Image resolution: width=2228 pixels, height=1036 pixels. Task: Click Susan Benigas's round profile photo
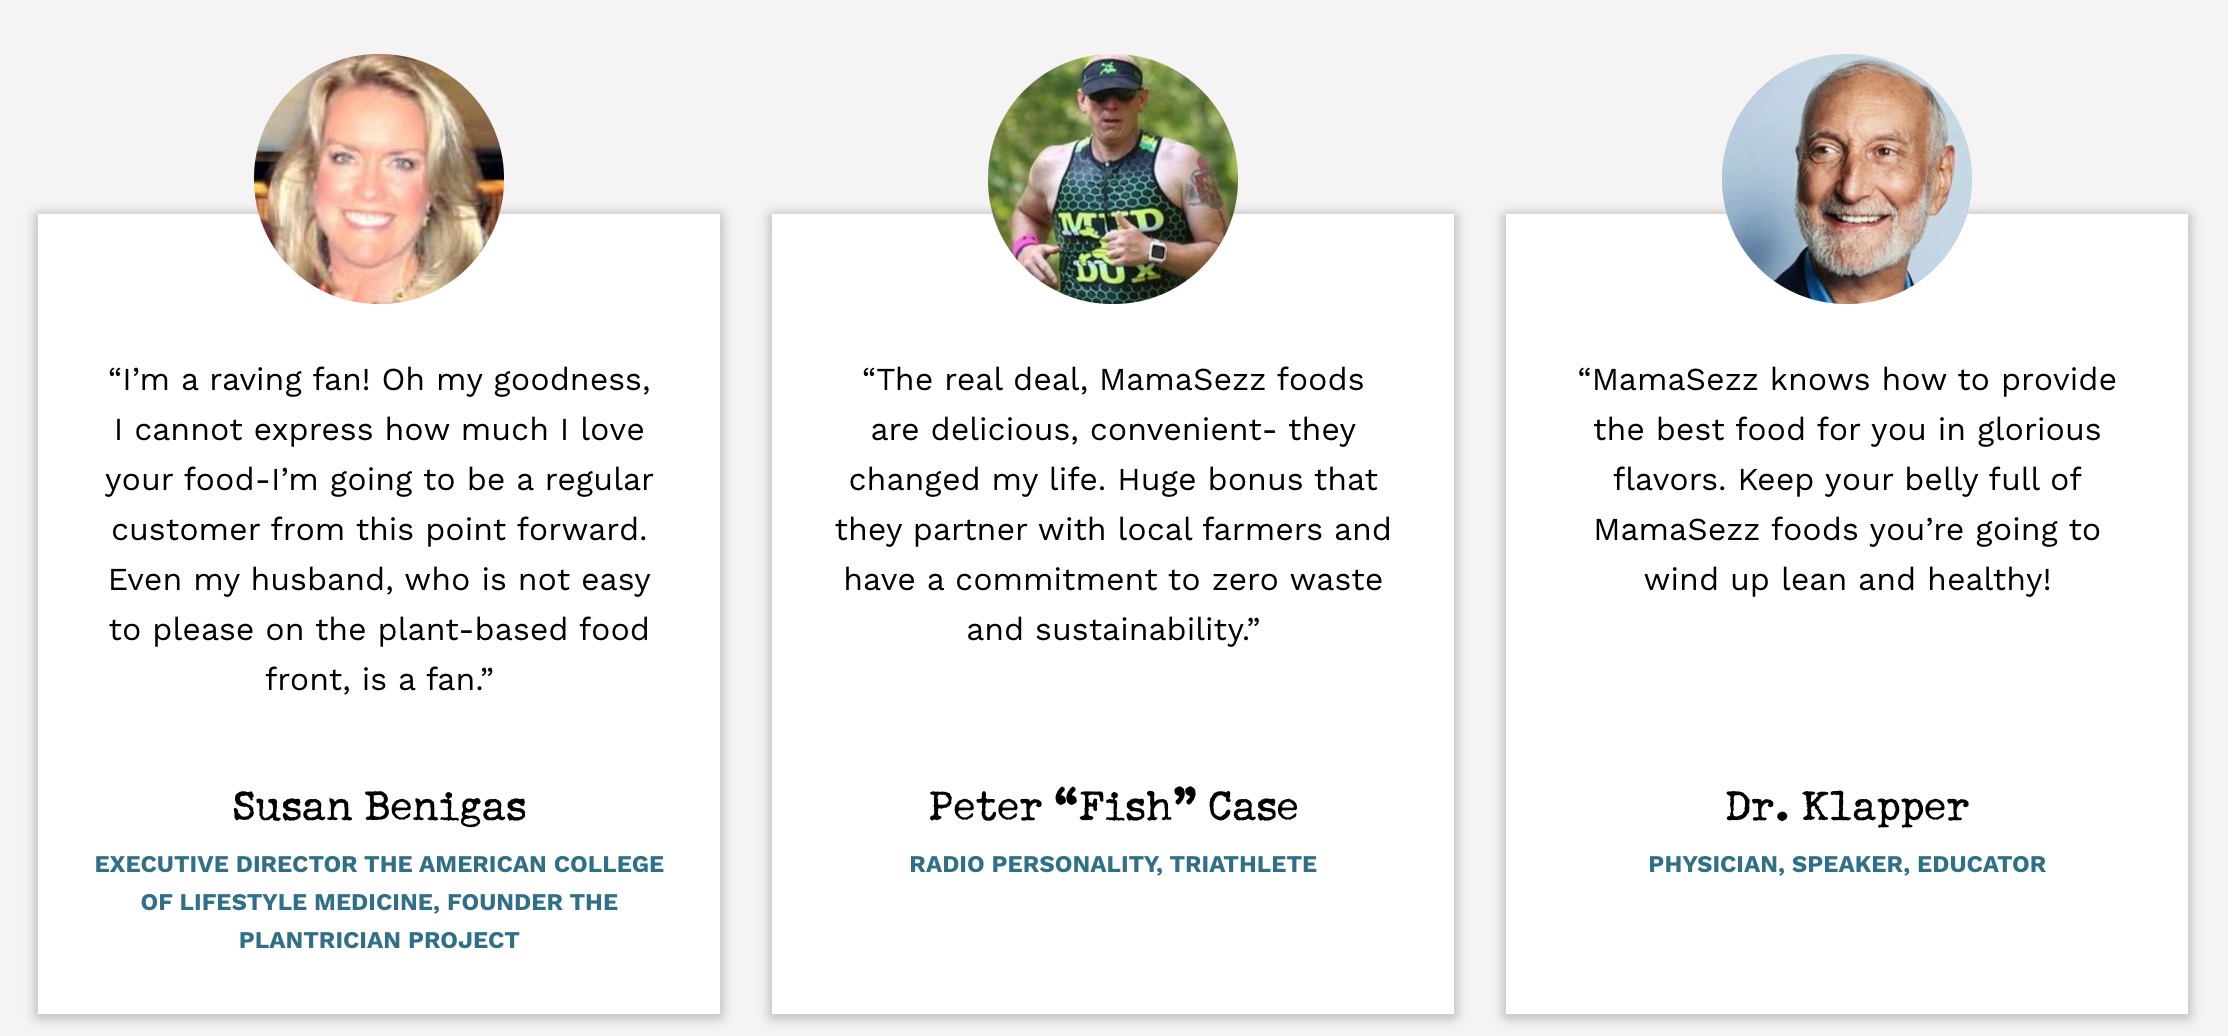(379, 179)
